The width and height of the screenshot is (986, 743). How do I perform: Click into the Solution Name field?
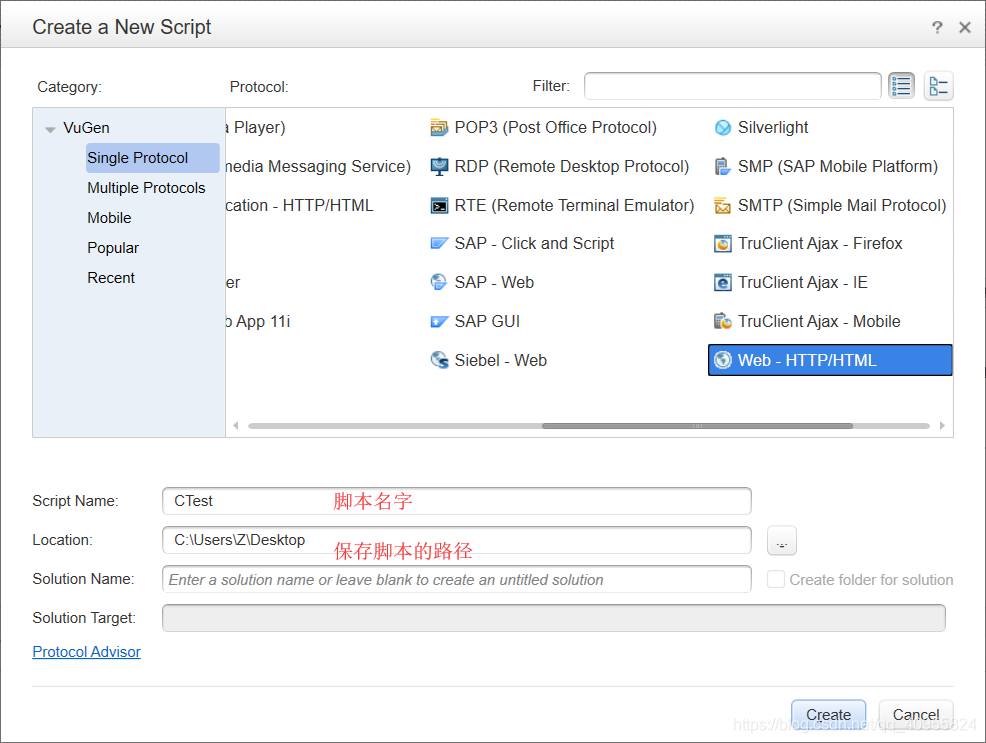(x=457, y=579)
